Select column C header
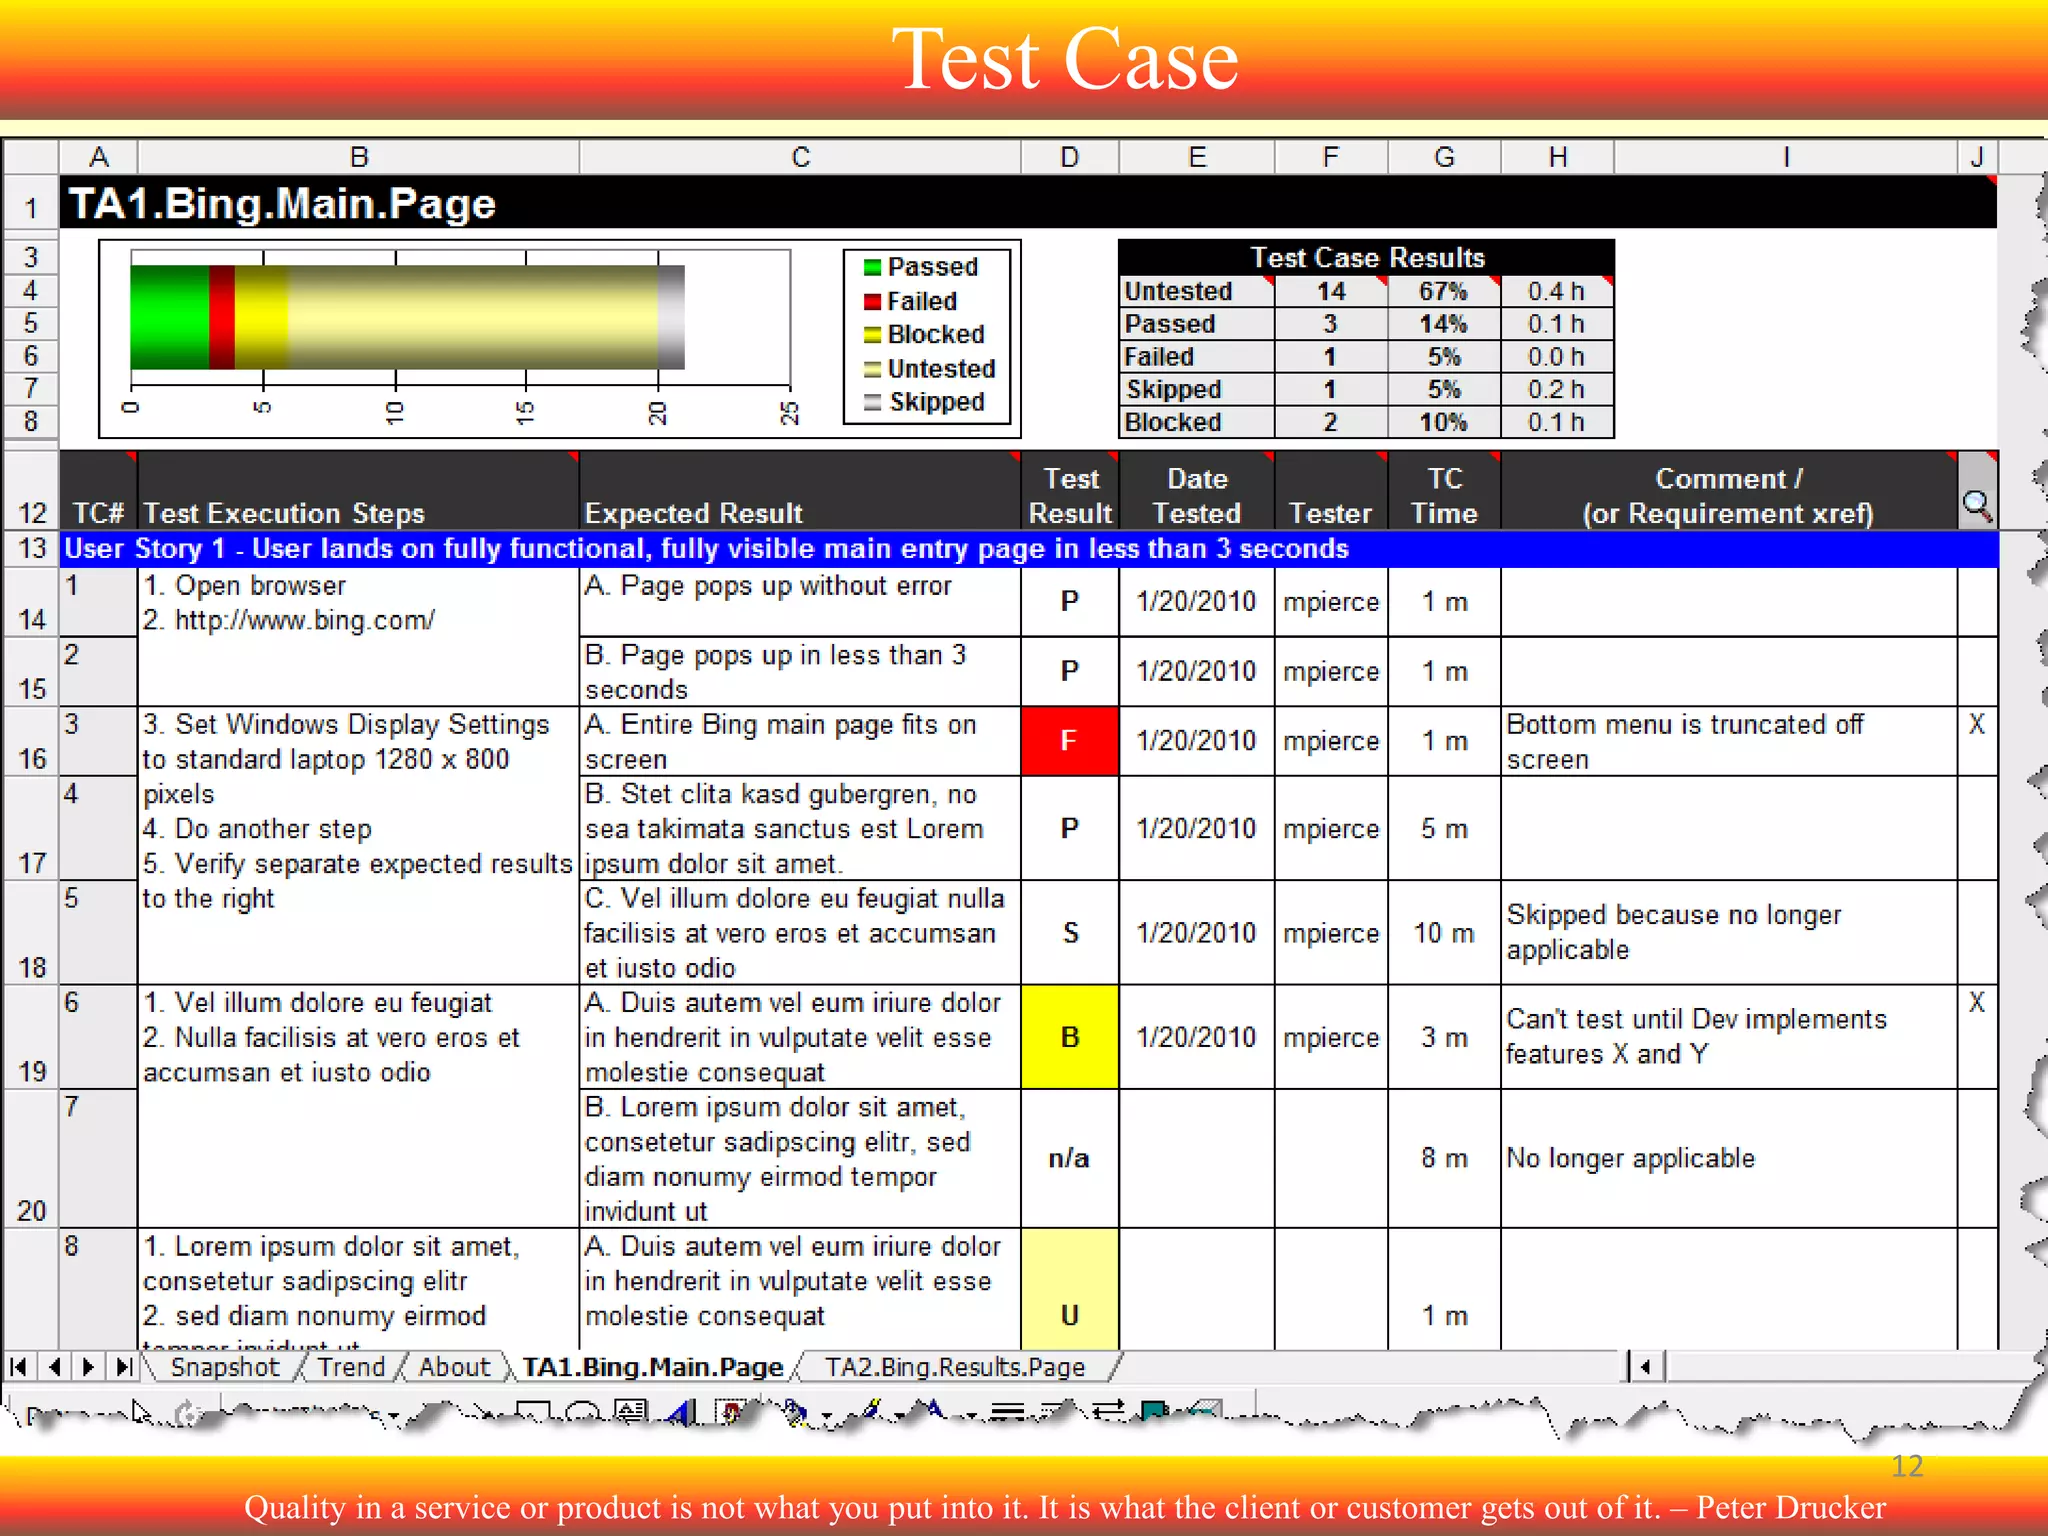 point(800,157)
